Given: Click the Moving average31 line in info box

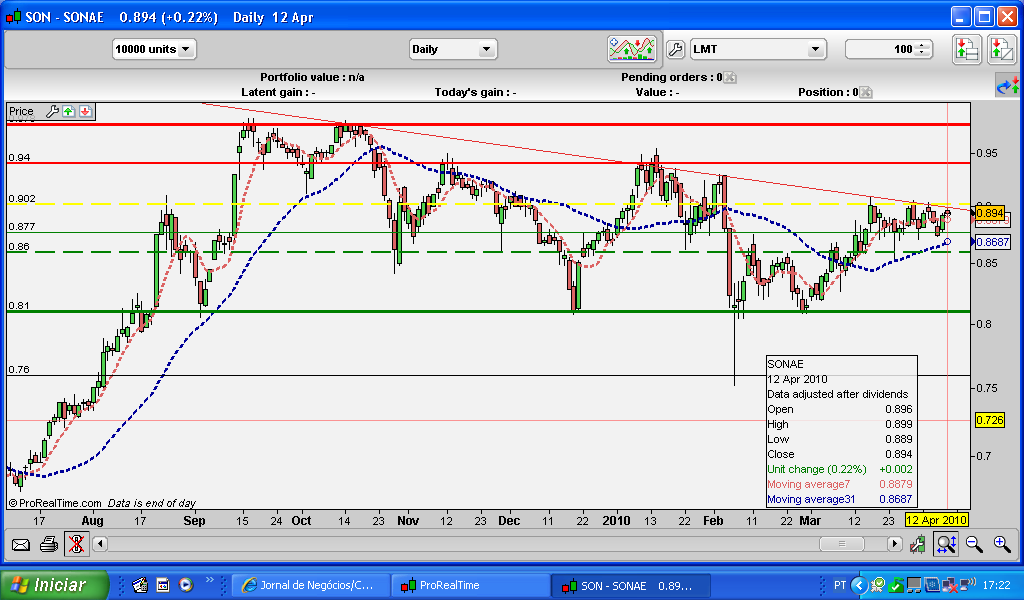Looking at the screenshot, I should coord(840,499).
